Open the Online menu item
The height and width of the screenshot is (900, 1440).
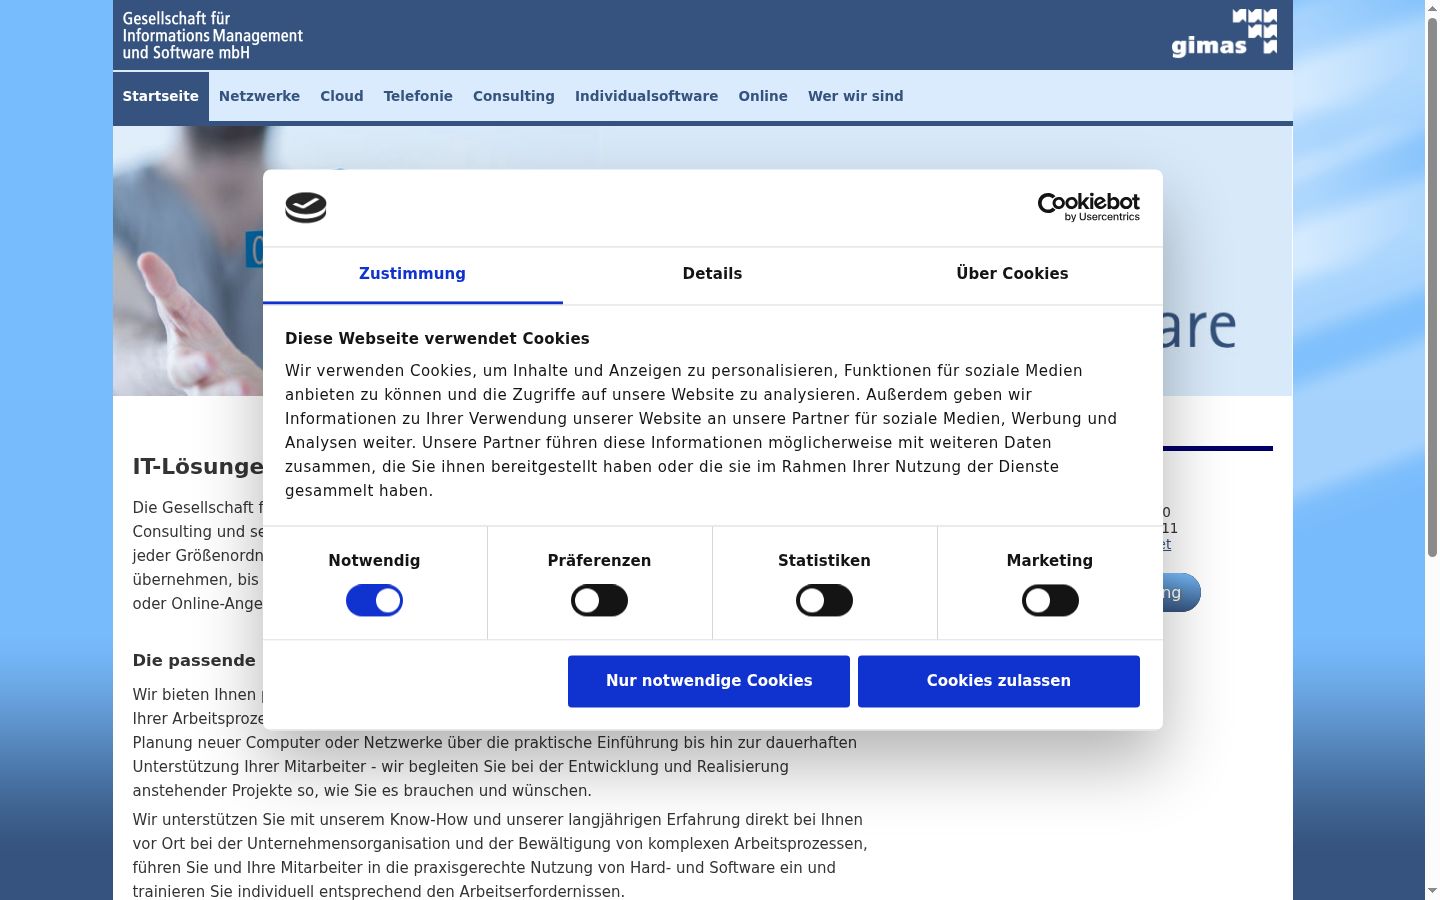(x=763, y=96)
